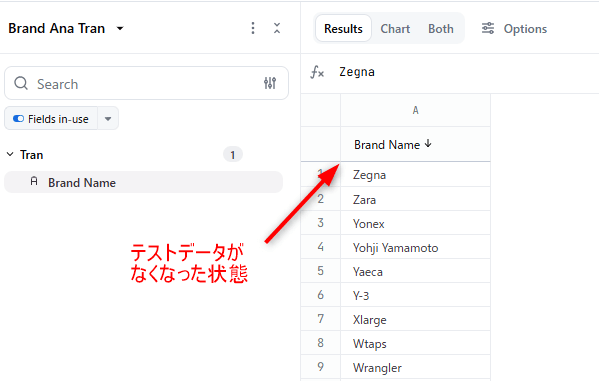Click the fx formula icon
Image resolution: width=599 pixels, height=381 pixels.
[317, 72]
